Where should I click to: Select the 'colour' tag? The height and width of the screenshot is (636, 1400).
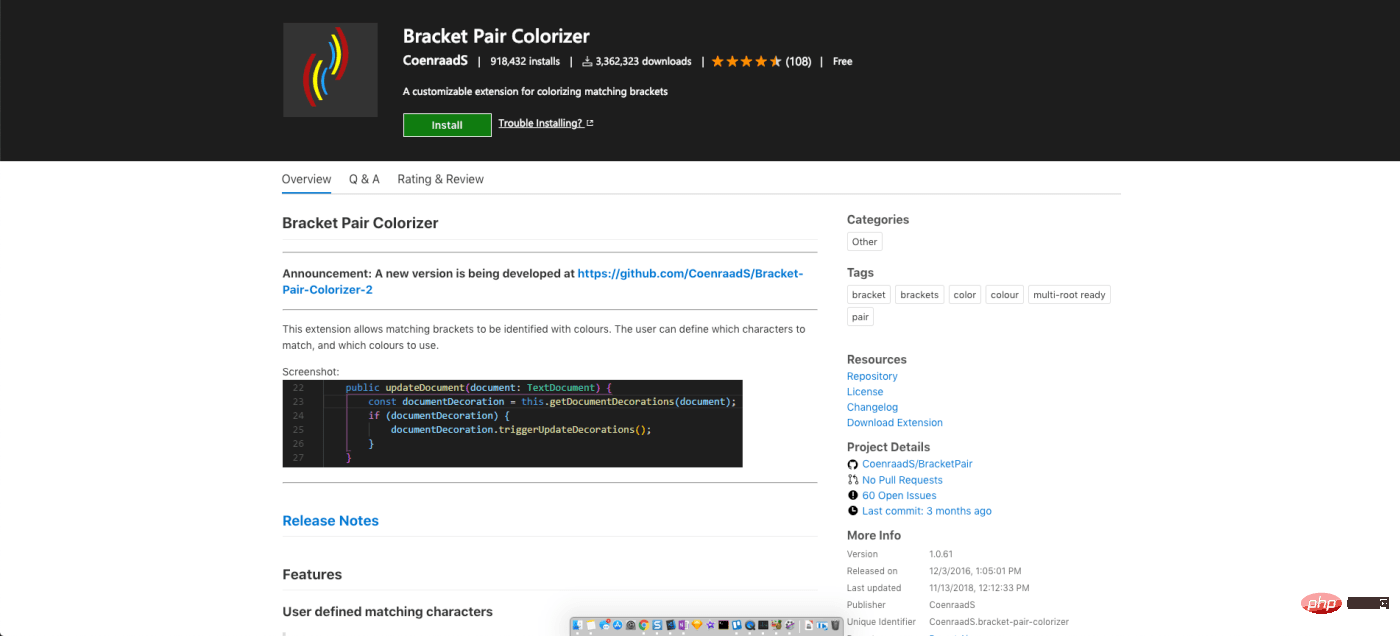click(1005, 295)
